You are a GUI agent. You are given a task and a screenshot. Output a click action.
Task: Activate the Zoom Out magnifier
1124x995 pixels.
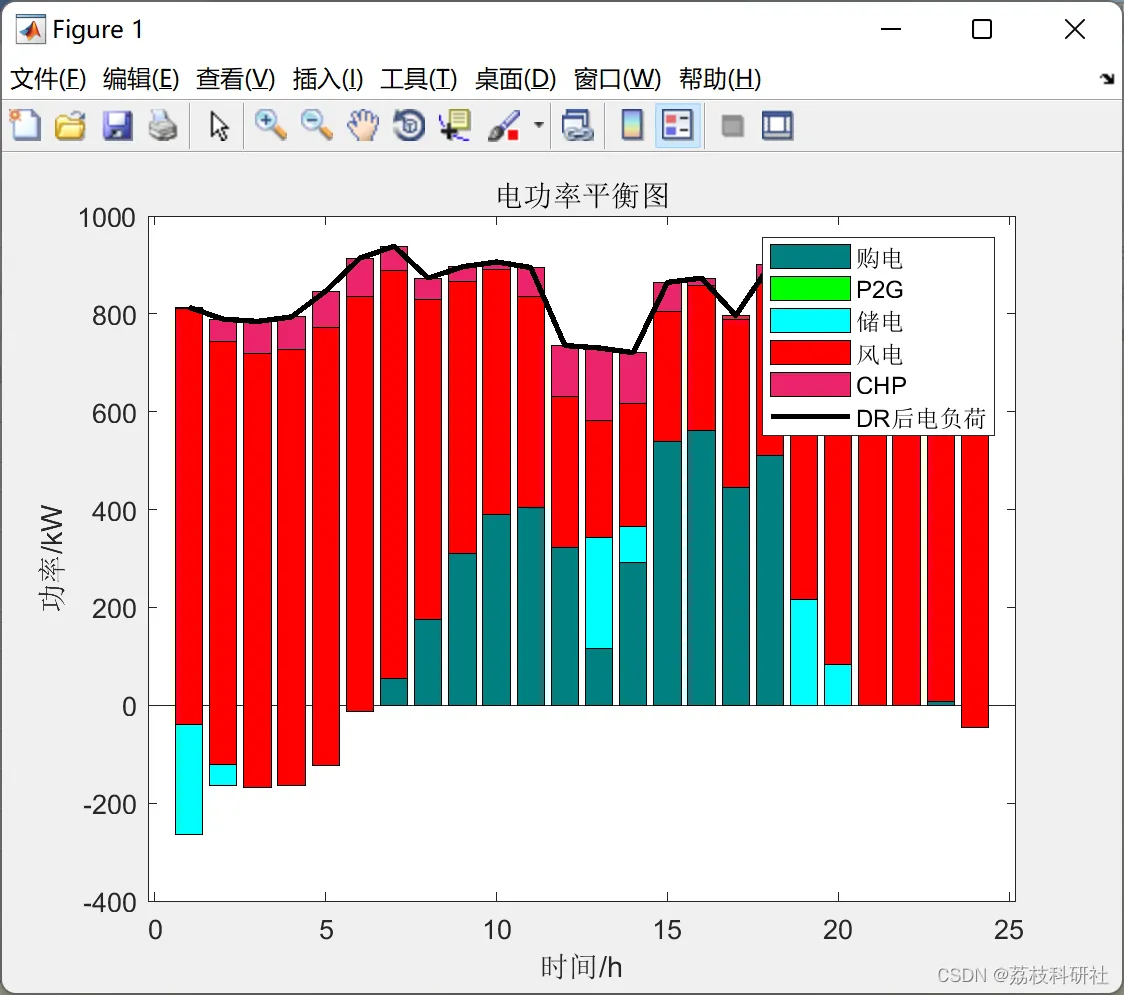pyautogui.click(x=316, y=125)
